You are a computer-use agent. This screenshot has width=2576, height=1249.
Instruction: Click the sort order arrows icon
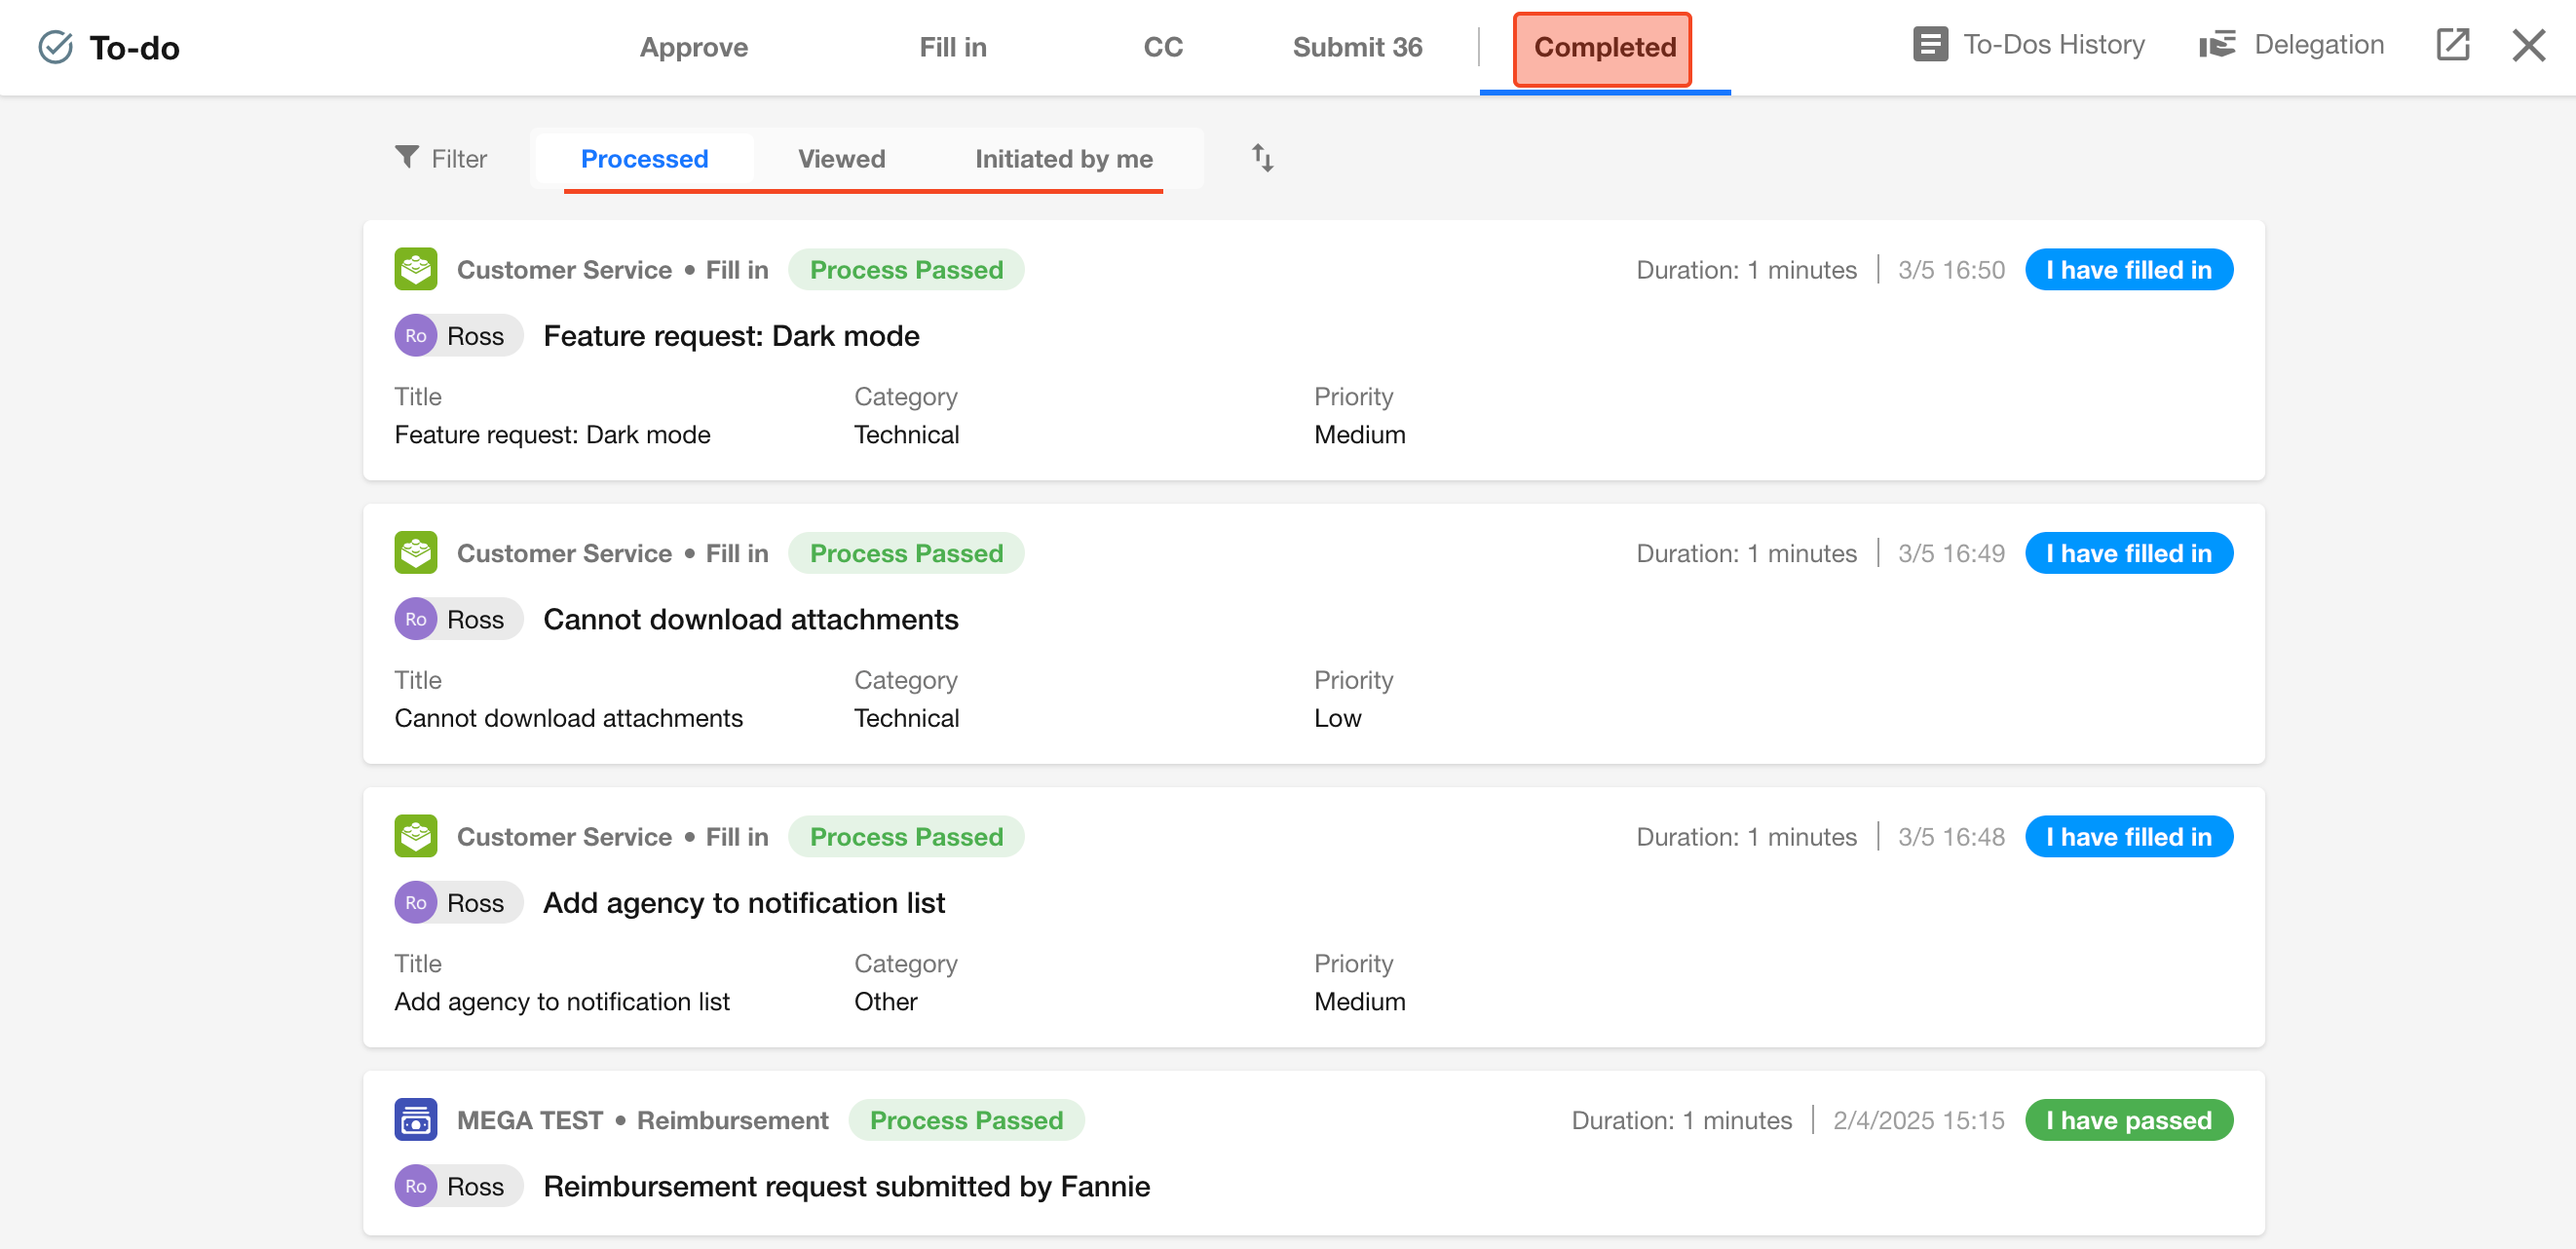pyautogui.click(x=1262, y=158)
